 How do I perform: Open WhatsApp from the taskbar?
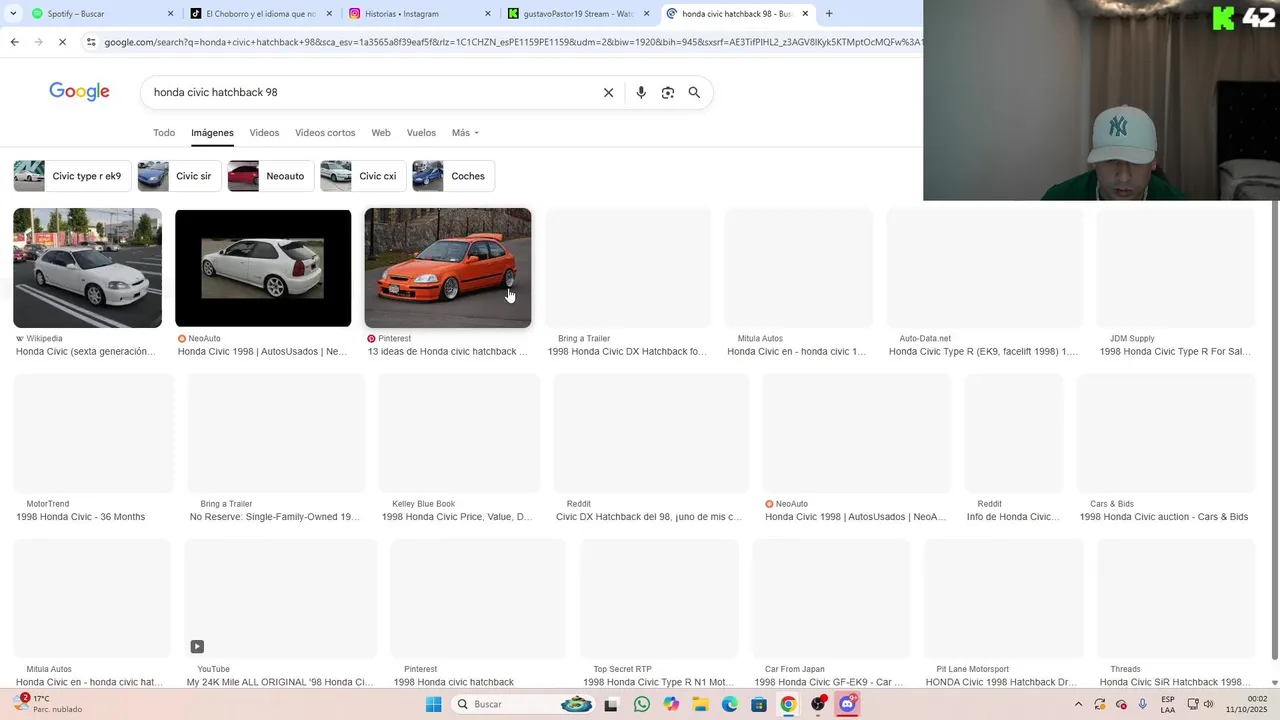pyautogui.click(x=642, y=704)
